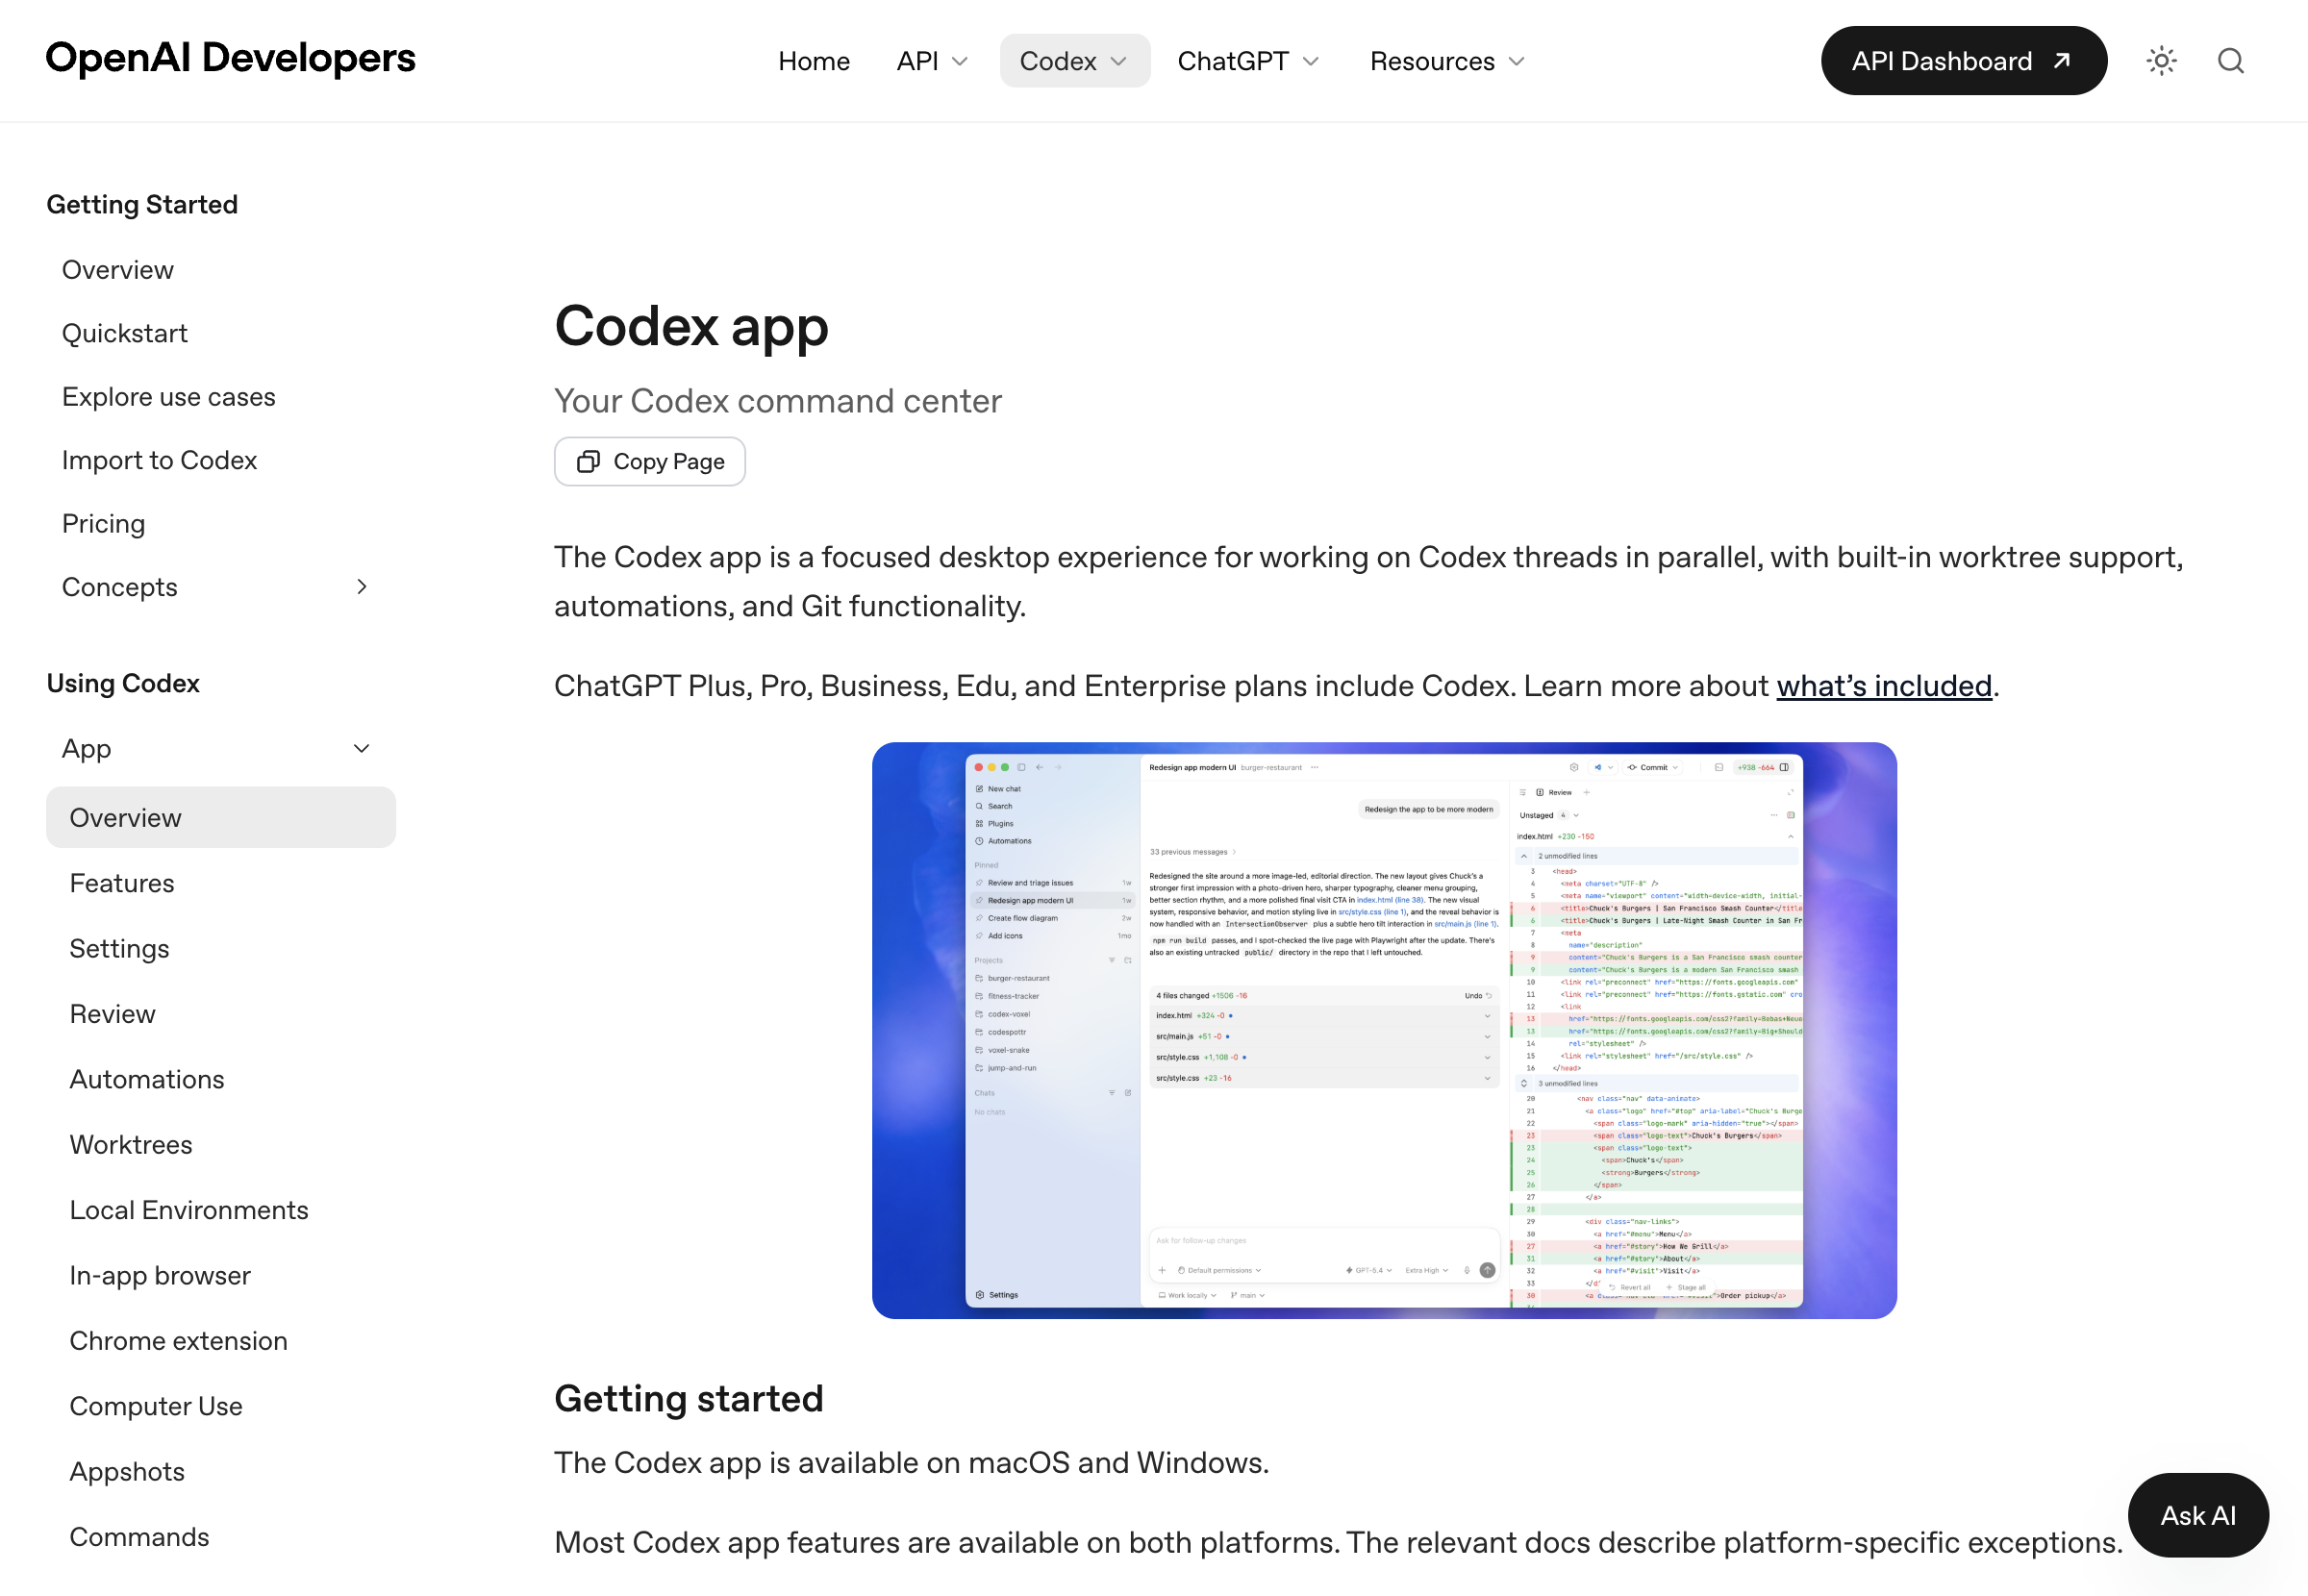Open the Features sidebar page
This screenshot has width=2308, height=1596.
point(122,883)
